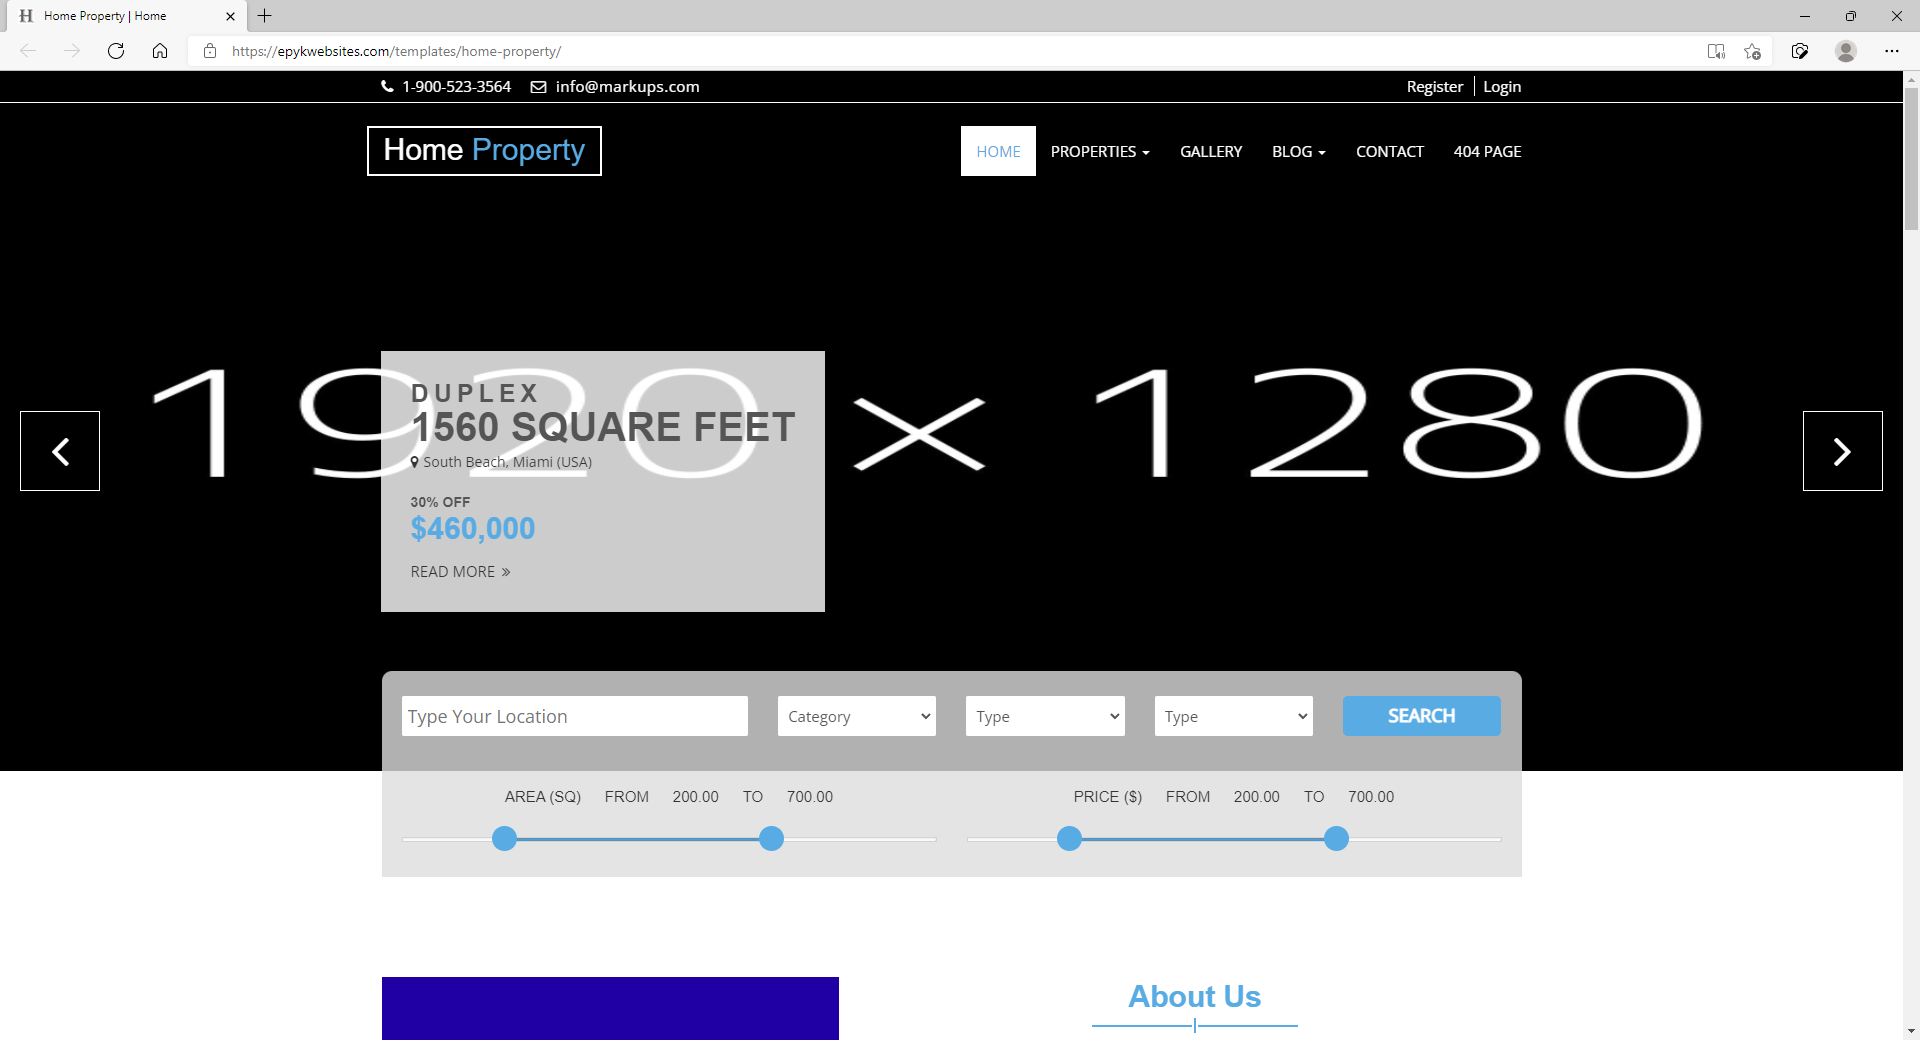Switch to the CONTACT menu item

1389,151
